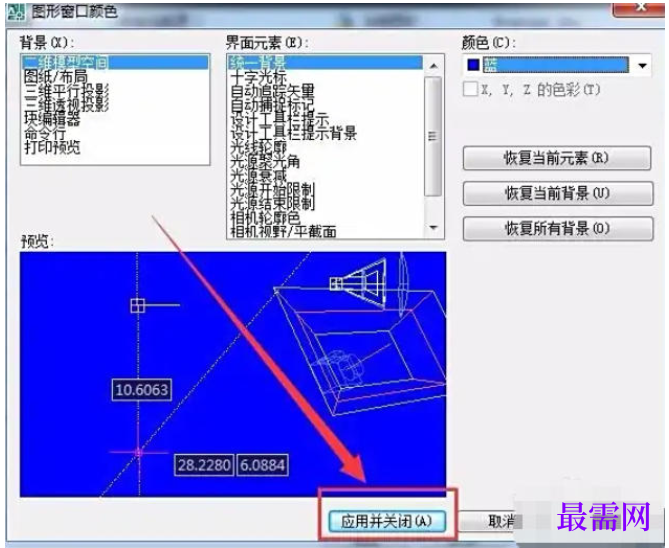Select 图纸/布局 in the background list
Screen dimensions: 669x548
[55, 77]
